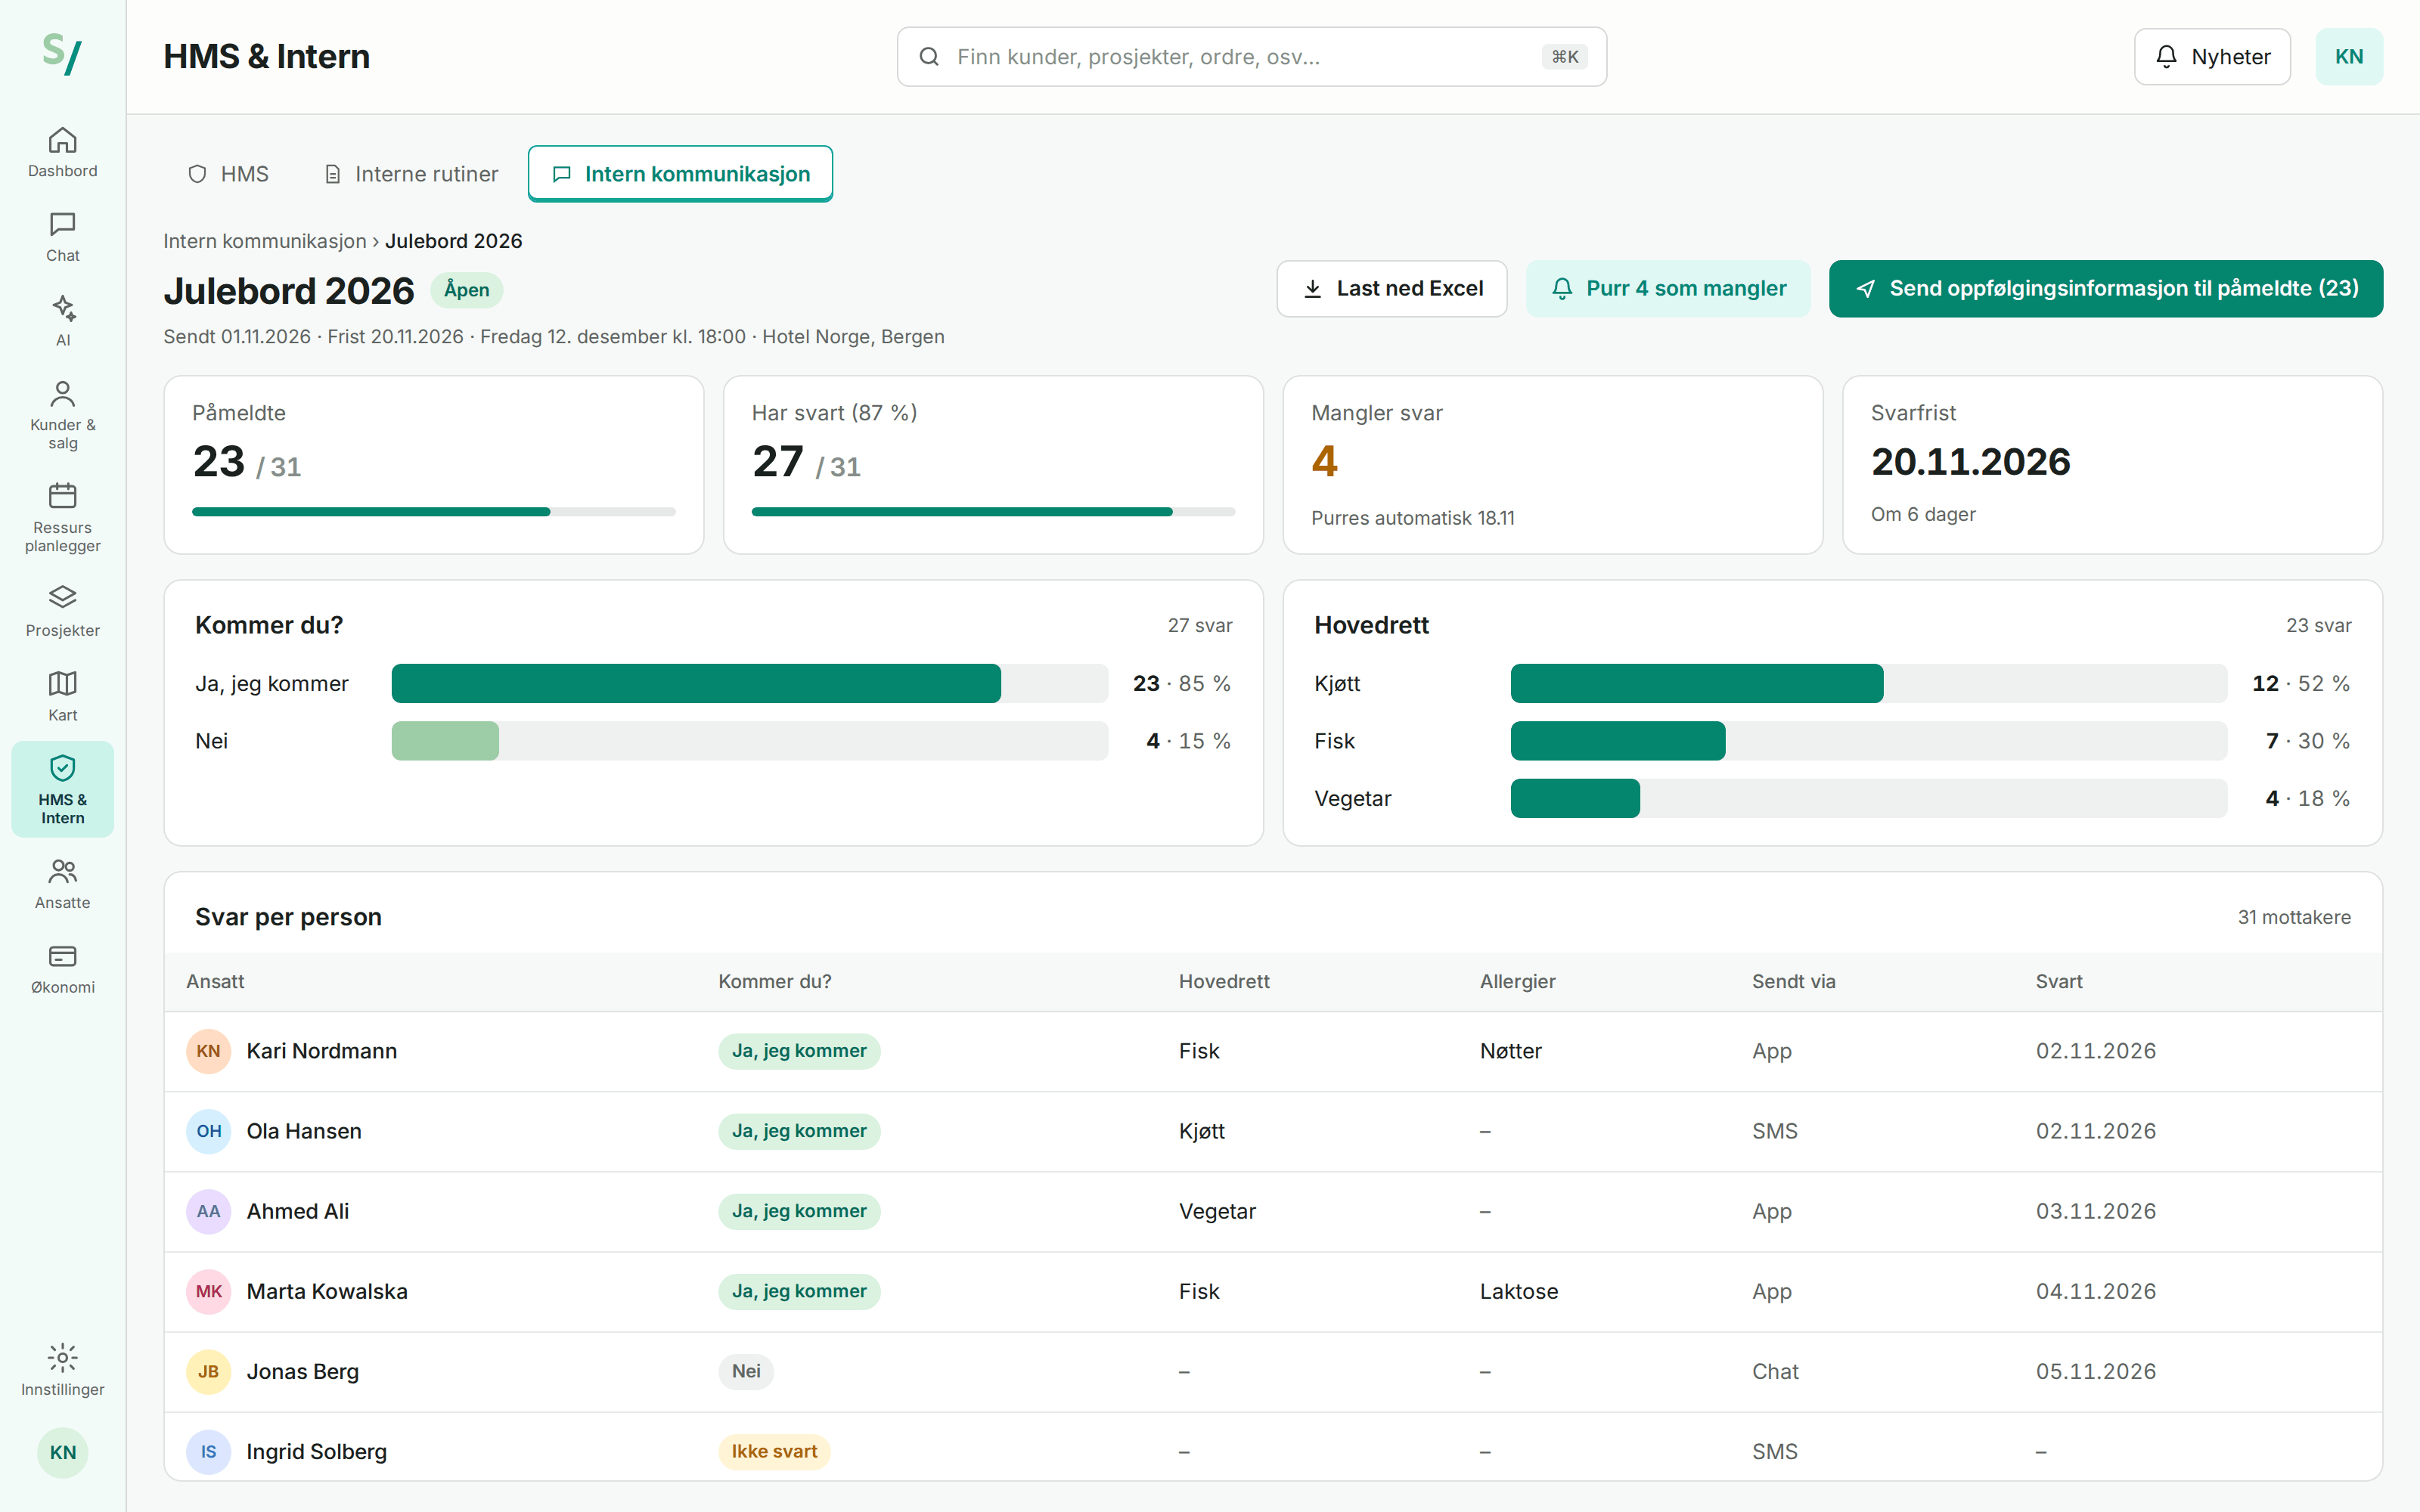Click the KN profile badge in header

pos(2348,57)
